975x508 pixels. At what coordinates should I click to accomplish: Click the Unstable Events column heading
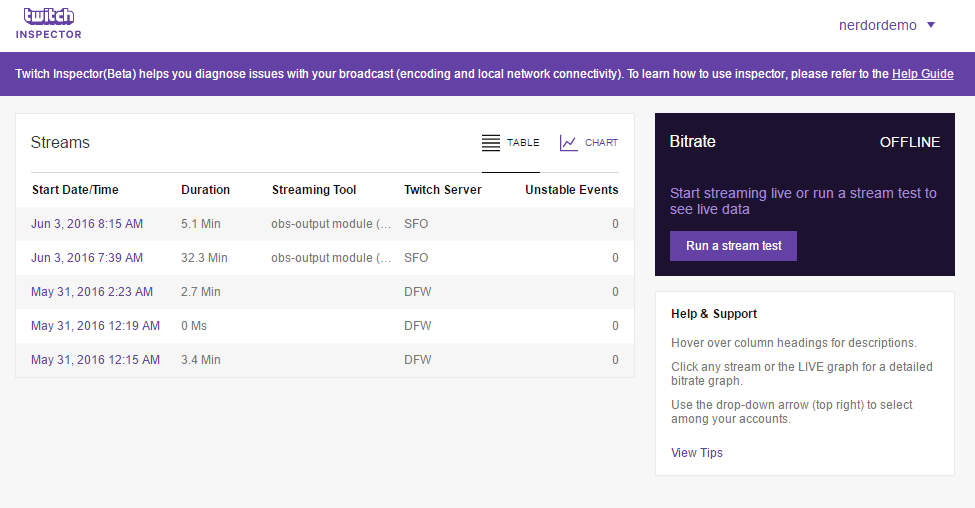tap(571, 190)
